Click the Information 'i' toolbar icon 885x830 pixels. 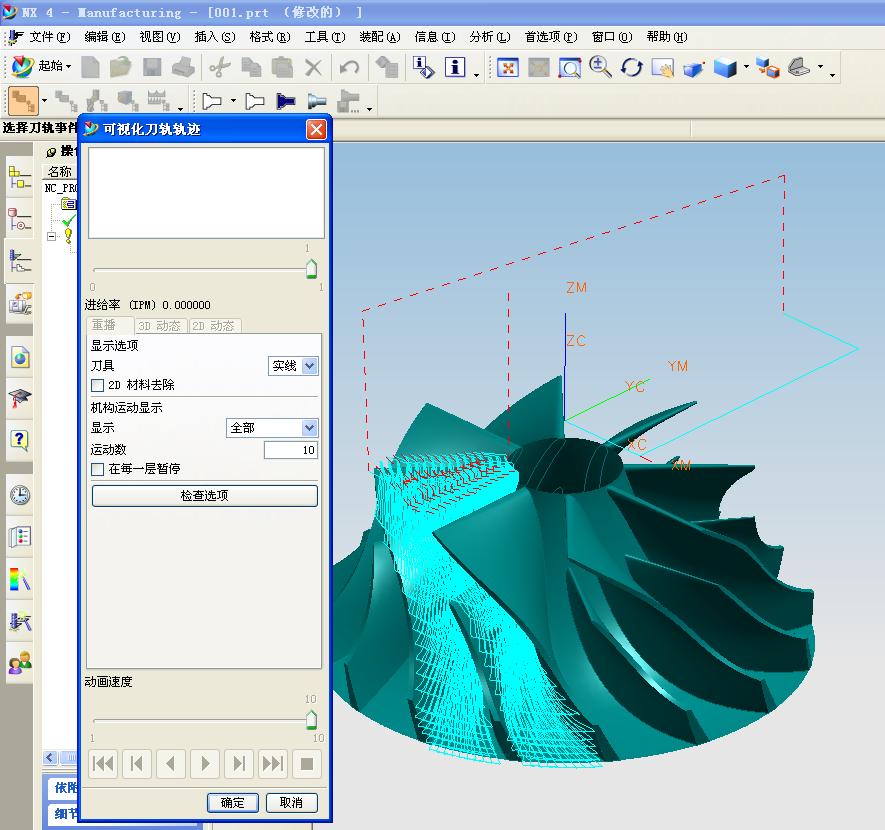click(x=455, y=67)
